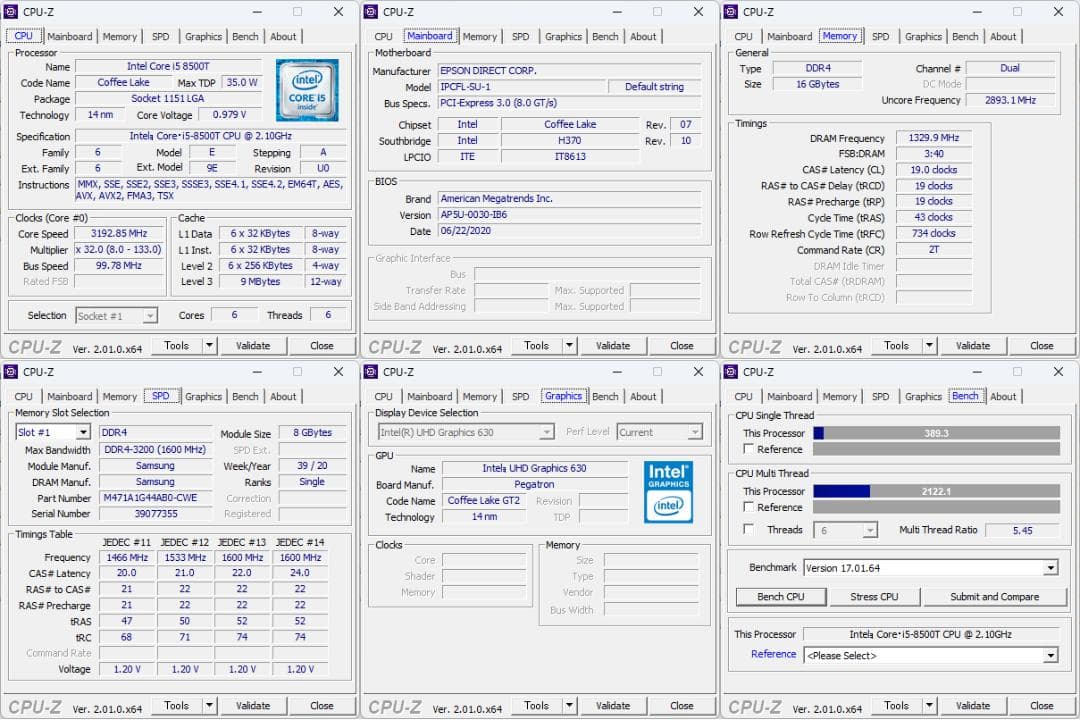This screenshot has height=720, width=1080.
Task: Expand Tools arrow in the Memory window
Action: [x=929, y=345]
